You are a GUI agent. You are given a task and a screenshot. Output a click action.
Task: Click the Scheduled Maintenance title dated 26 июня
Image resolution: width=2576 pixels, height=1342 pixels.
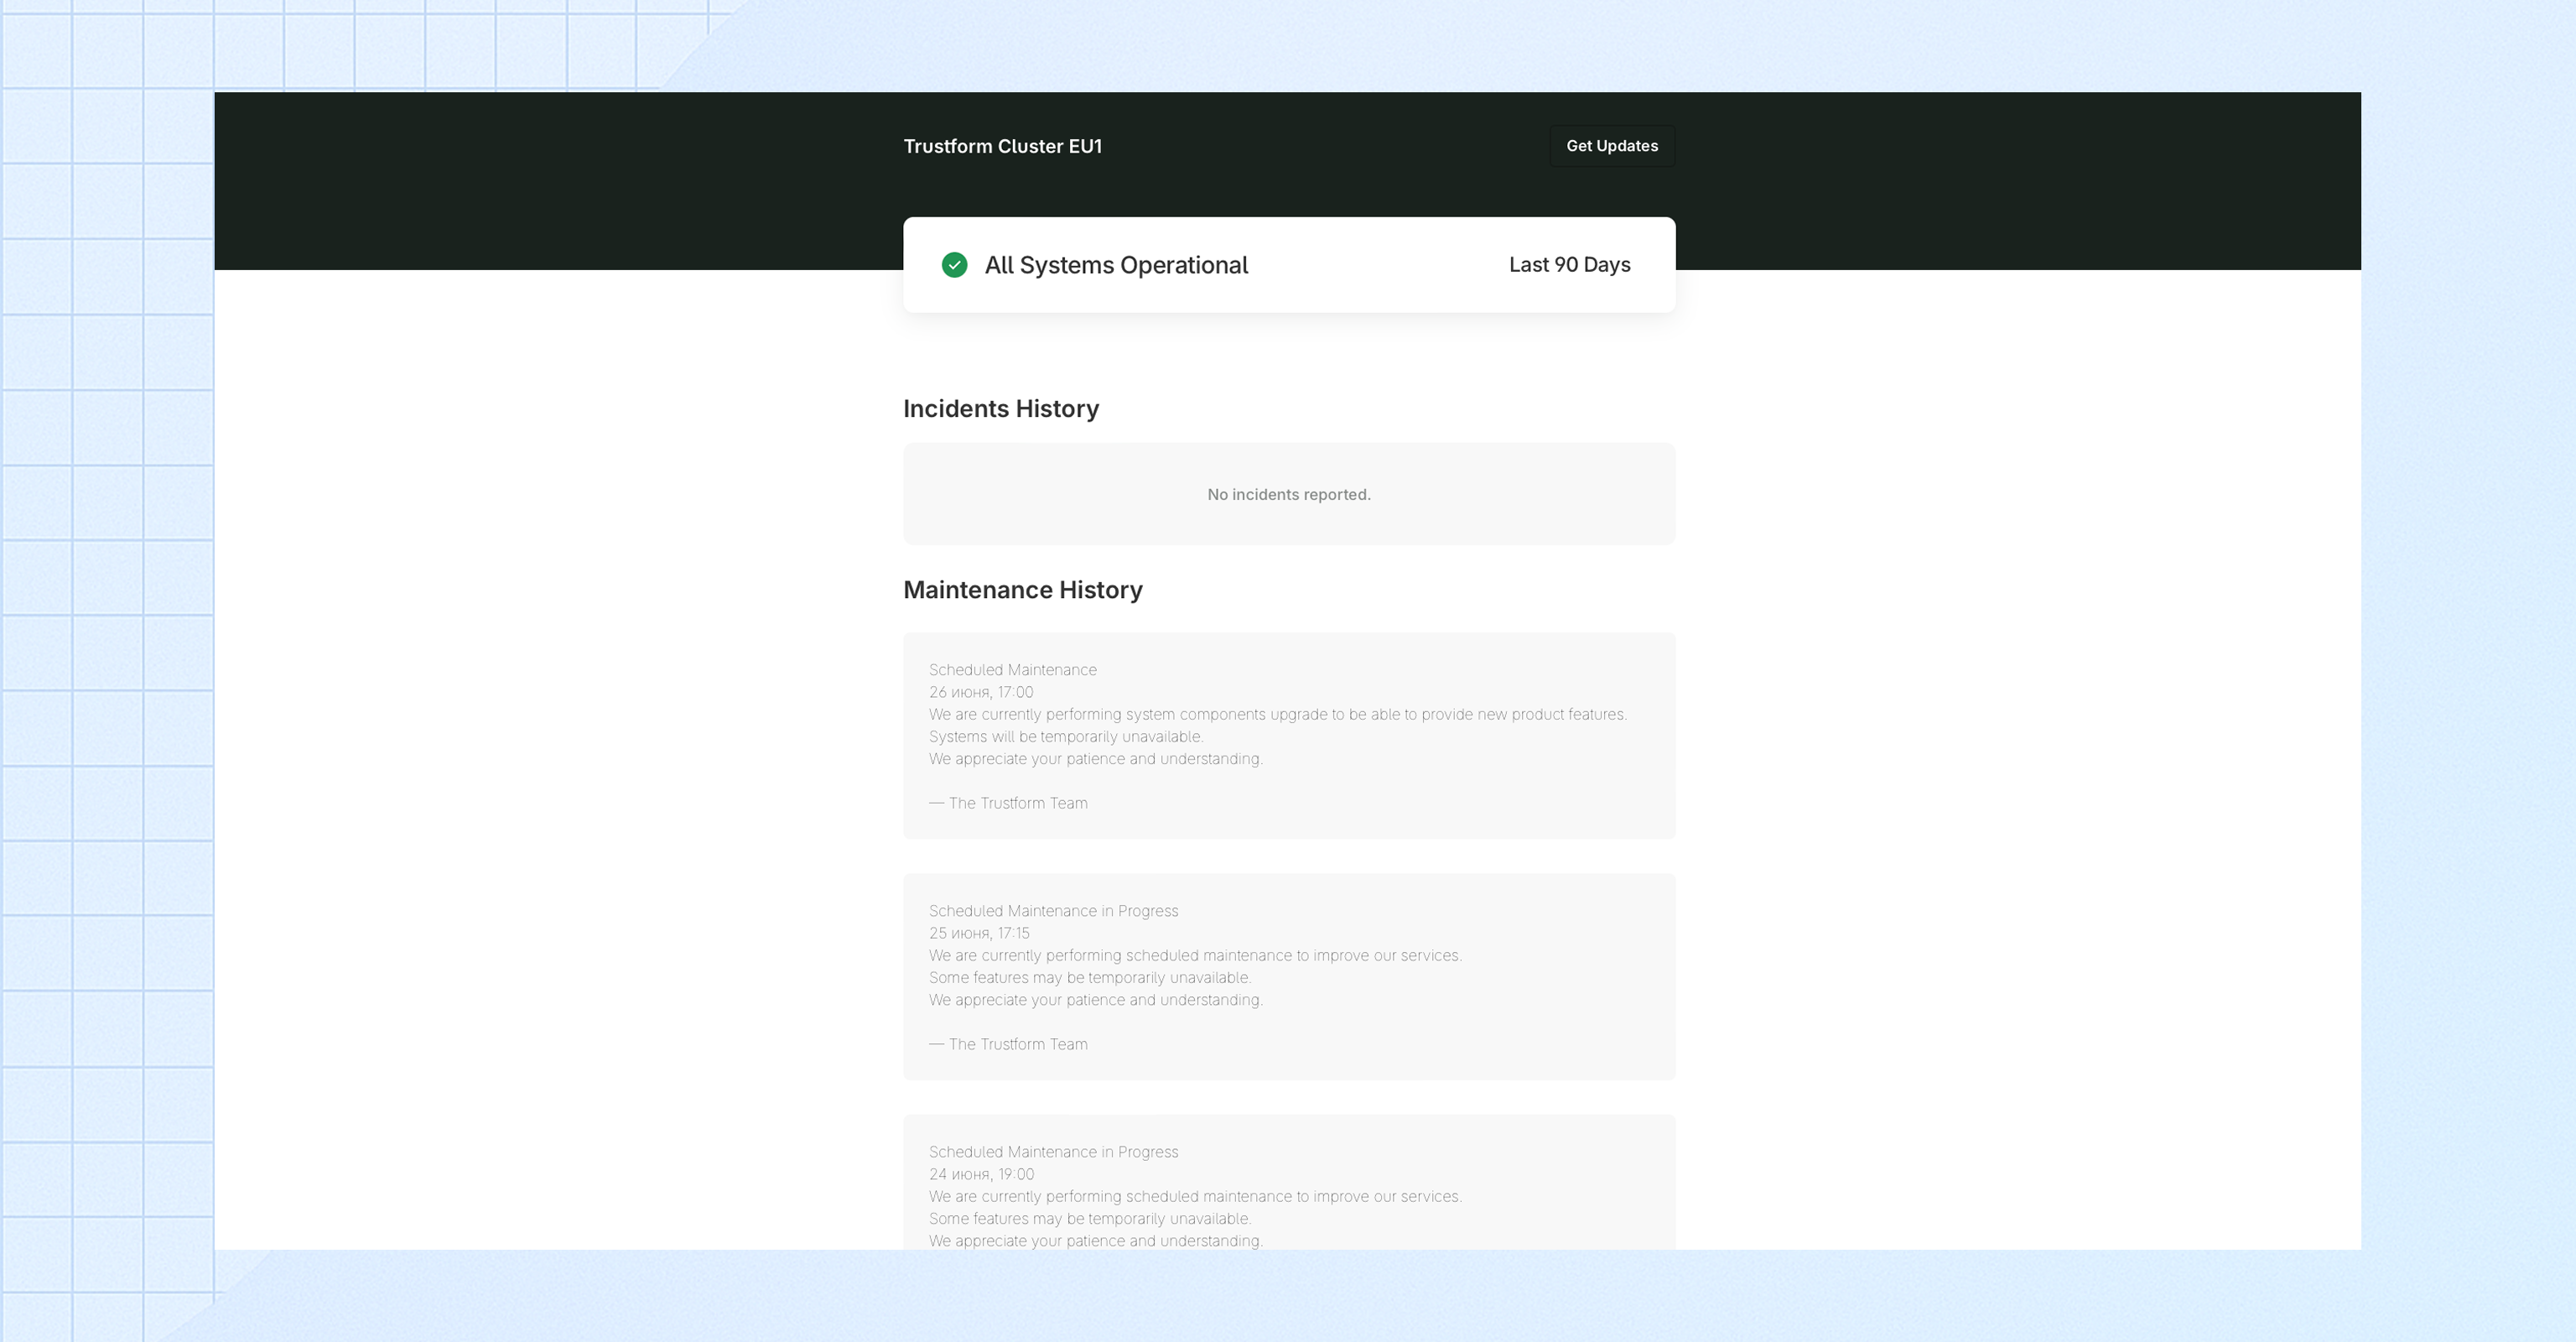1012,670
